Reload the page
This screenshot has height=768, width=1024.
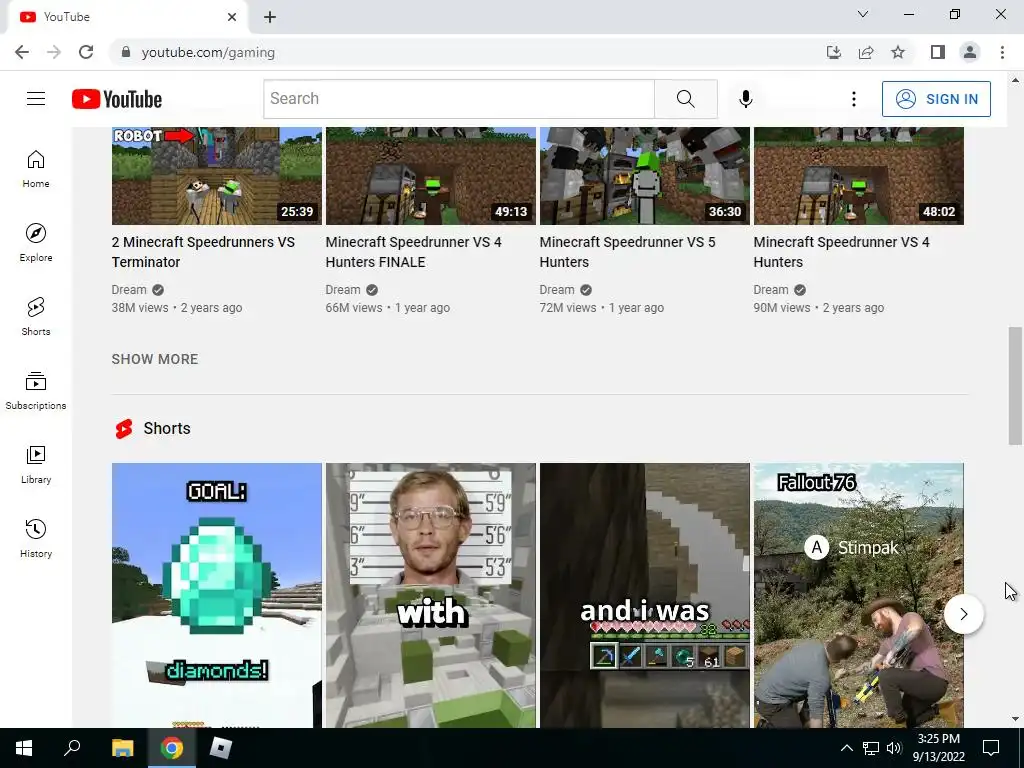pos(86,52)
